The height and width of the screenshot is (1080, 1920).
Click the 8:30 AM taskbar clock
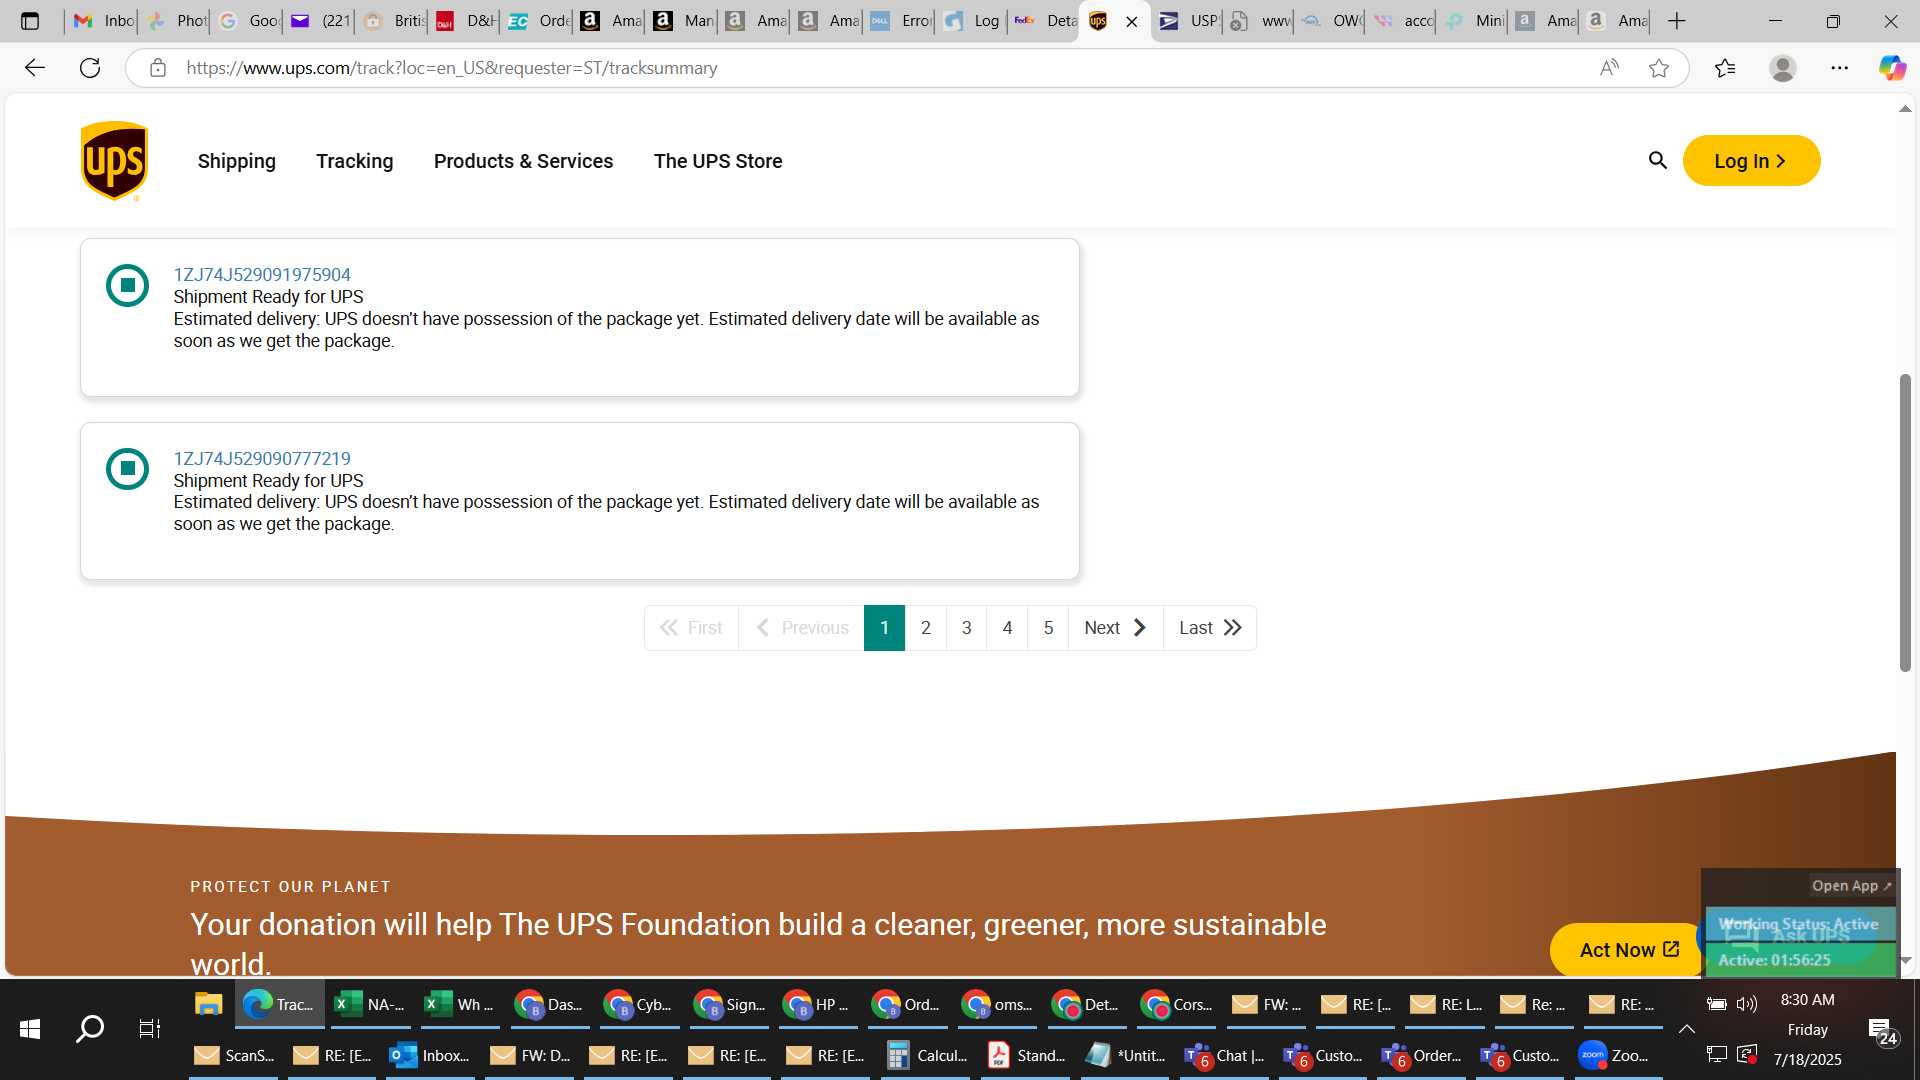point(1807,1000)
